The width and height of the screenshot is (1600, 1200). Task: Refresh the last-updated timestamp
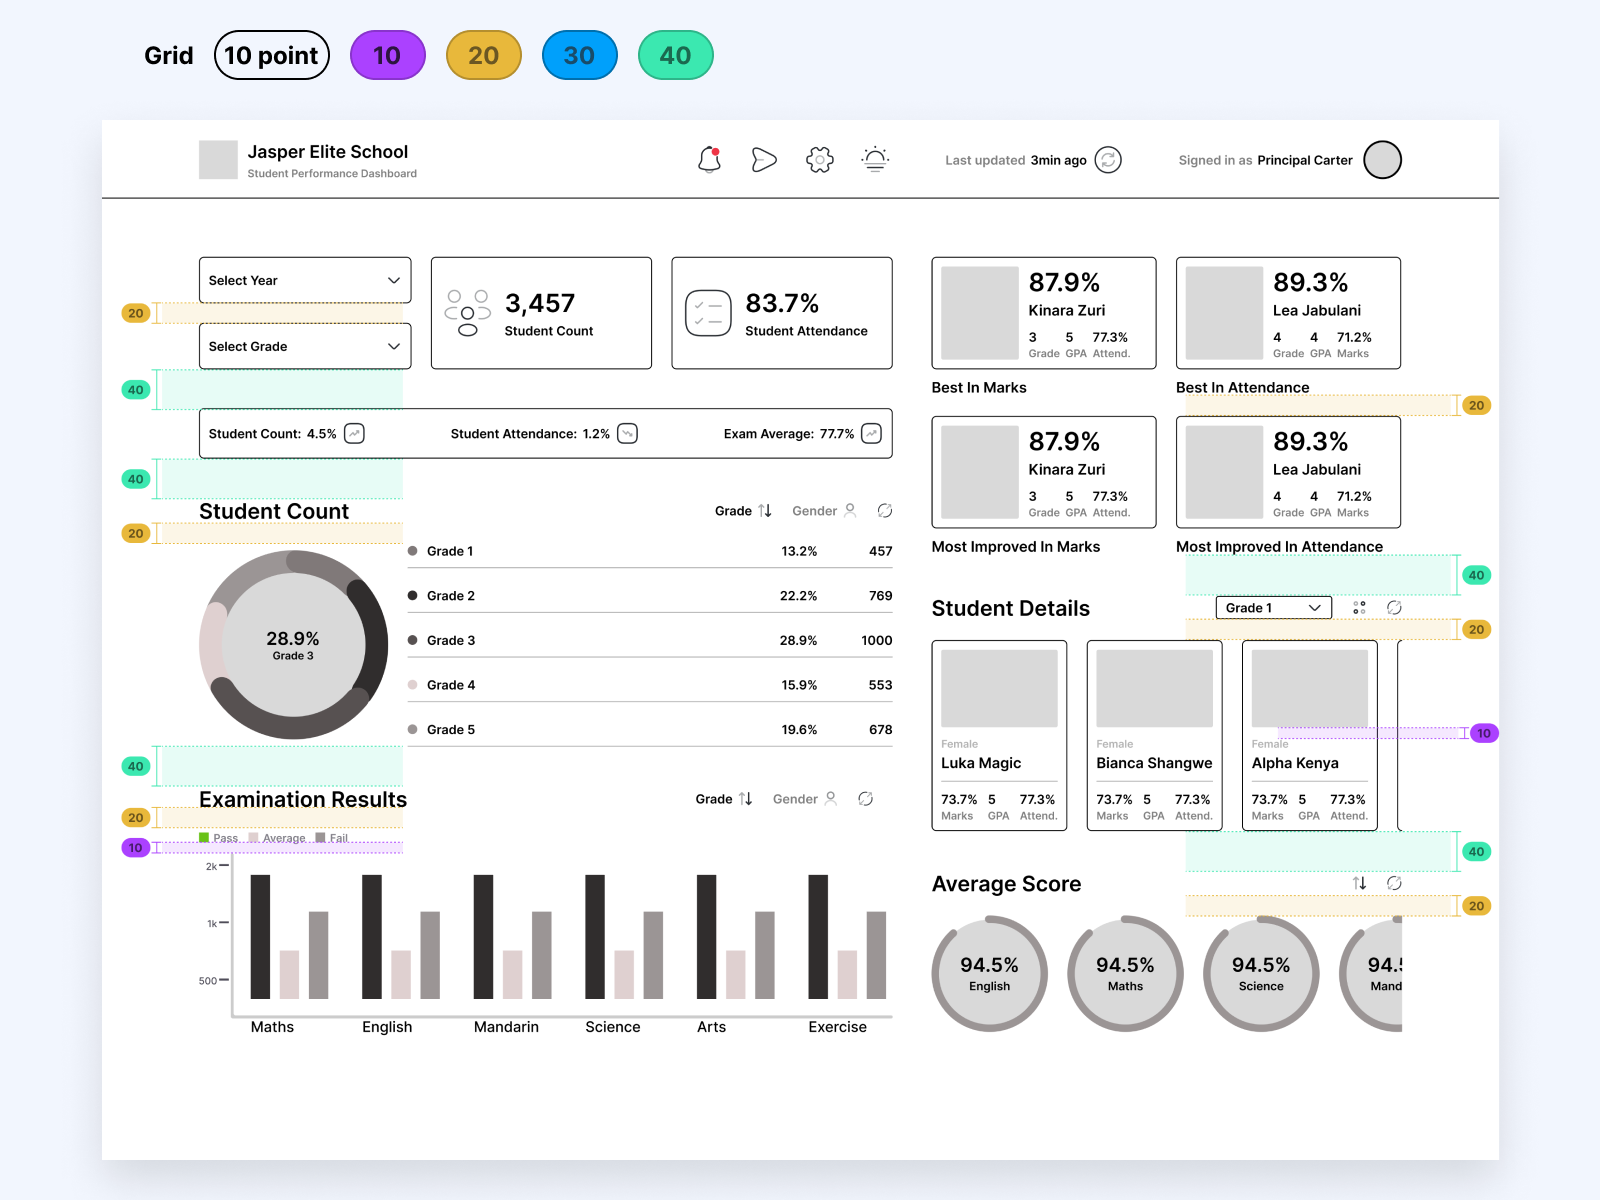click(x=1108, y=160)
